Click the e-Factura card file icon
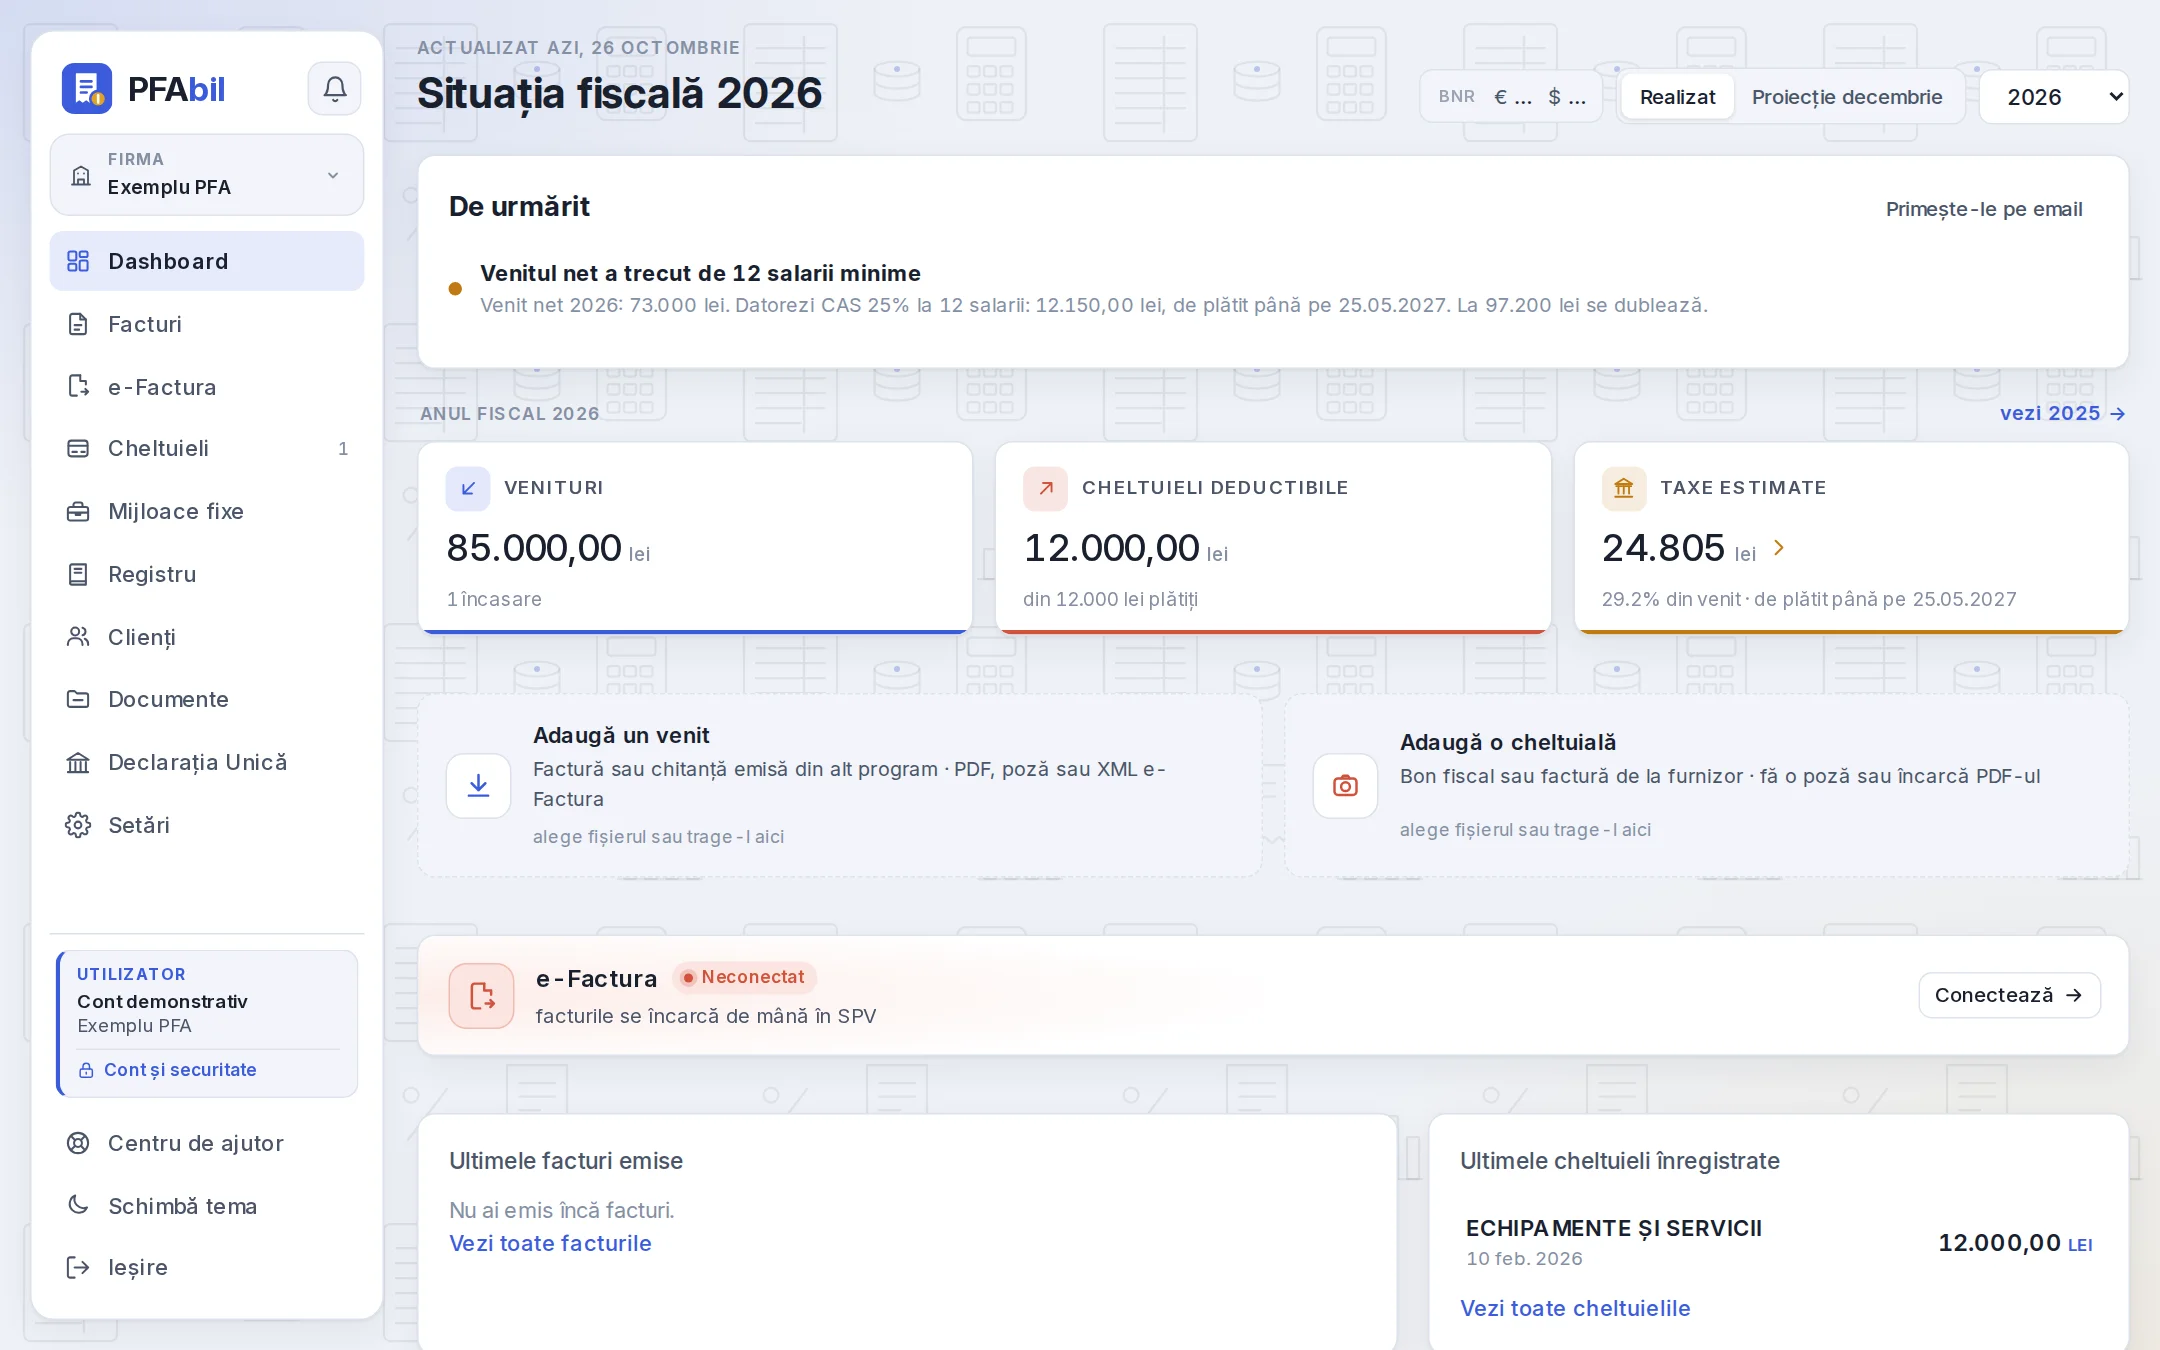This screenshot has height=1350, width=2160. (x=482, y=996)
